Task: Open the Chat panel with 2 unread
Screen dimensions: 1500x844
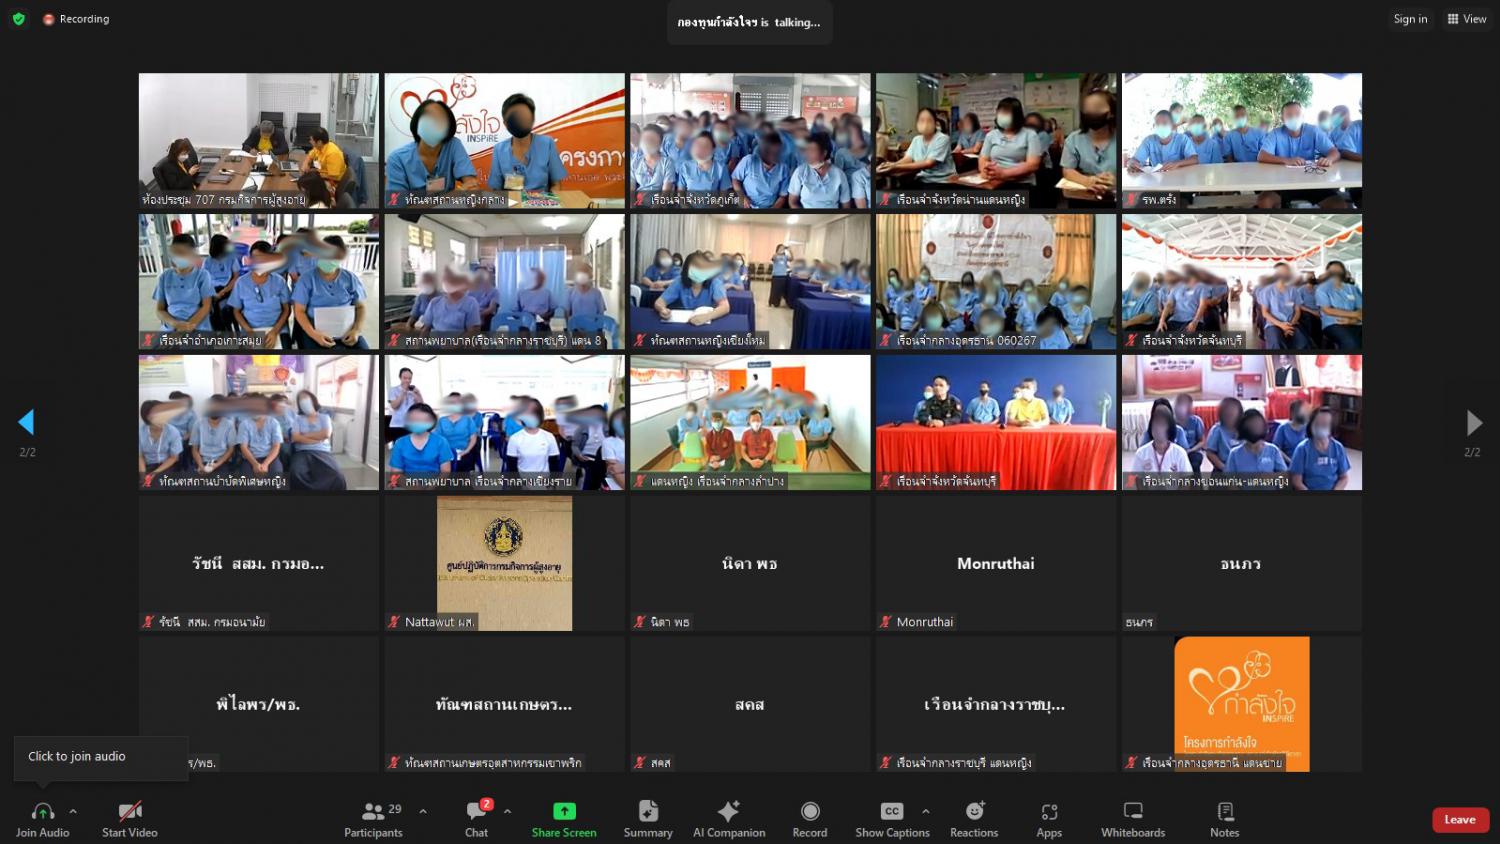Action: [477, 819]
